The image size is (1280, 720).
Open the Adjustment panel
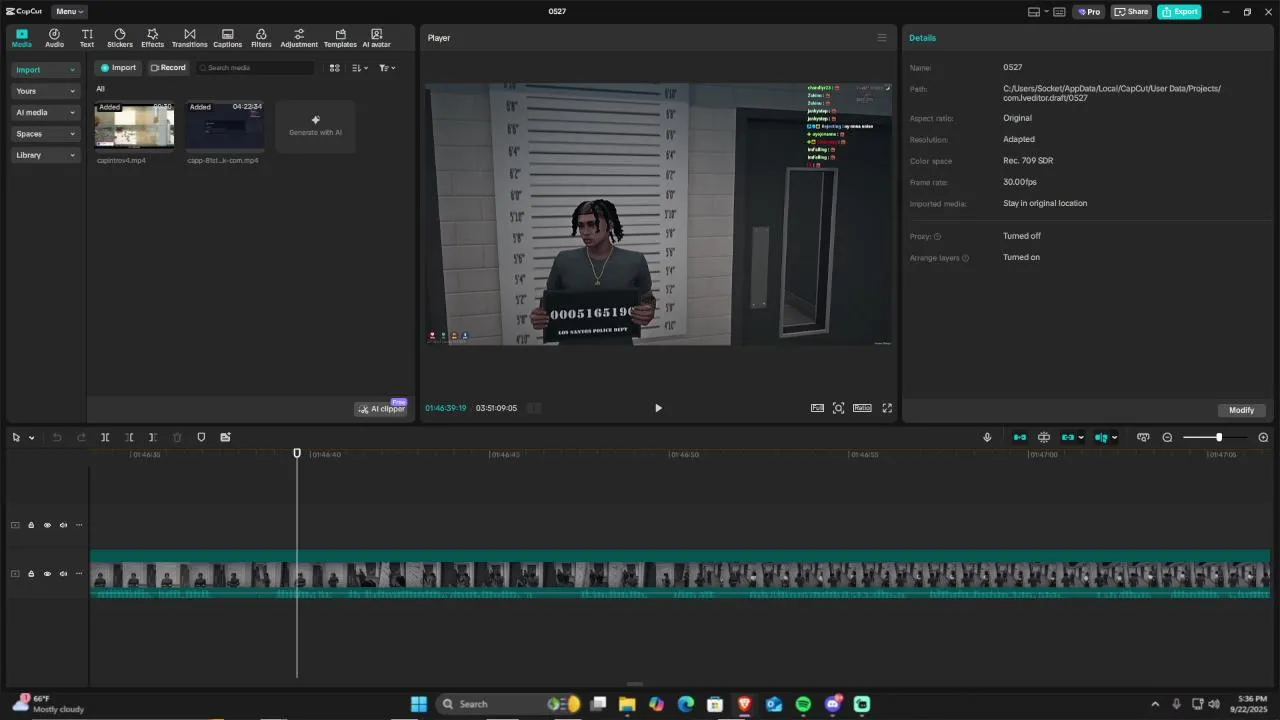299,38
